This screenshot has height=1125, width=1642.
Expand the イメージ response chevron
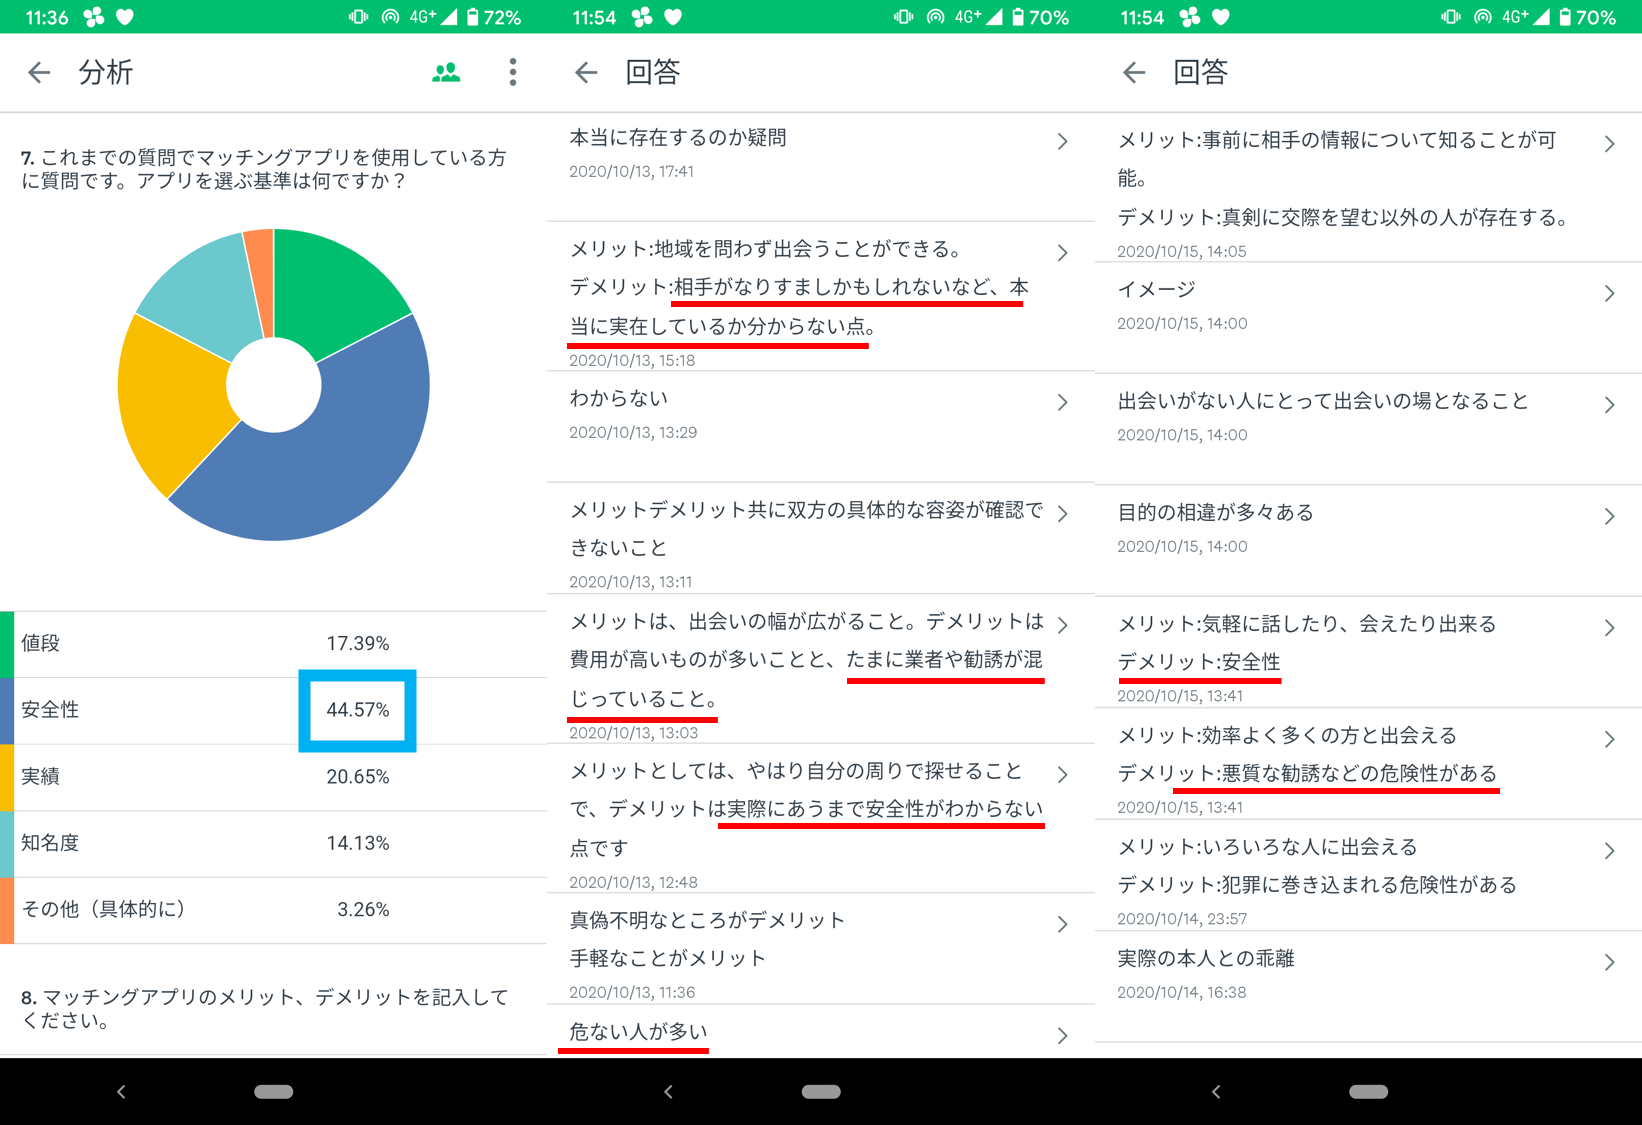(1609, 294)
